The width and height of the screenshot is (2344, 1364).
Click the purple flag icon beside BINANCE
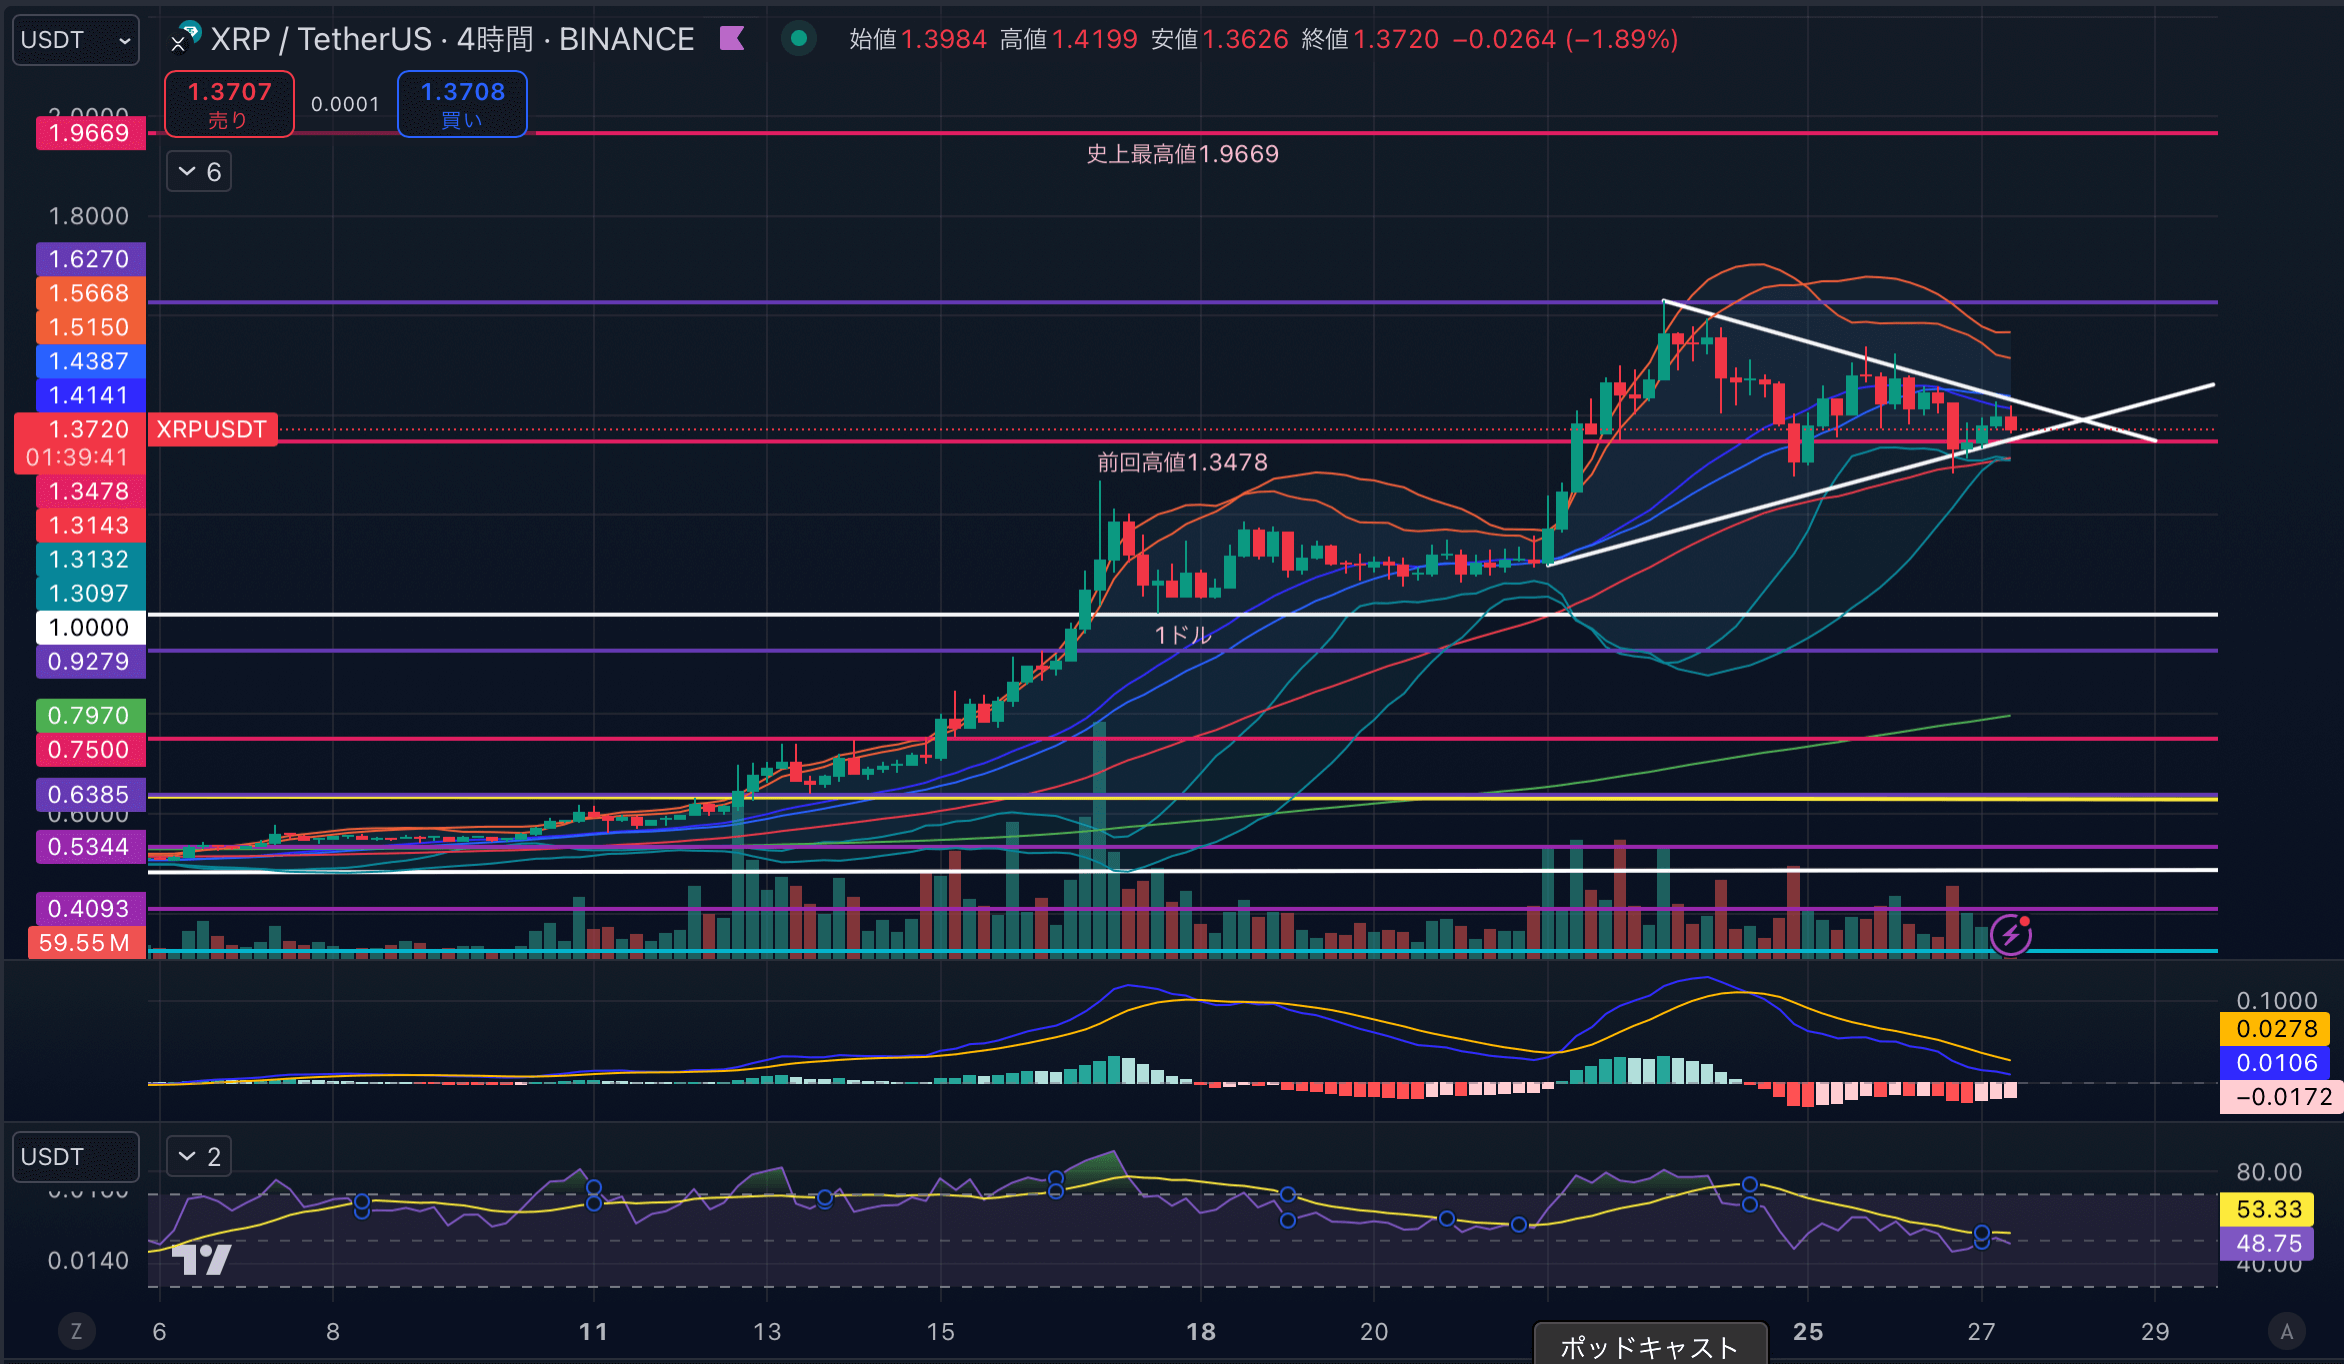733,39
